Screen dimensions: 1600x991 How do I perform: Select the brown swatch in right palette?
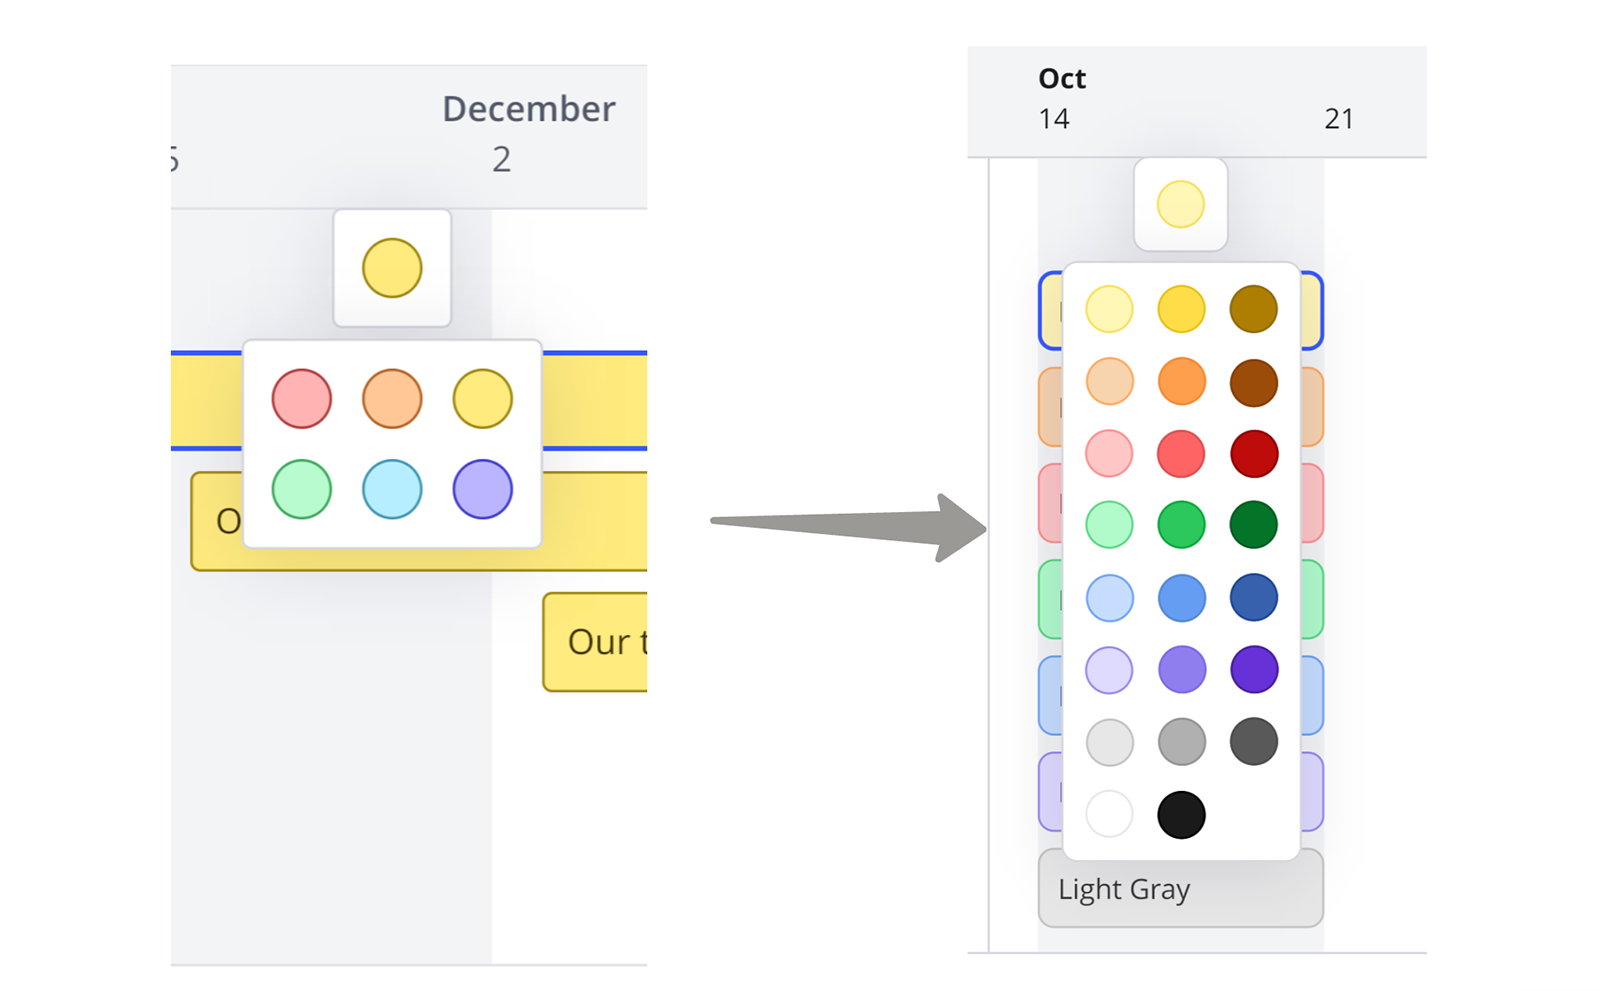pyautogui.click(x=1253, y=381)
